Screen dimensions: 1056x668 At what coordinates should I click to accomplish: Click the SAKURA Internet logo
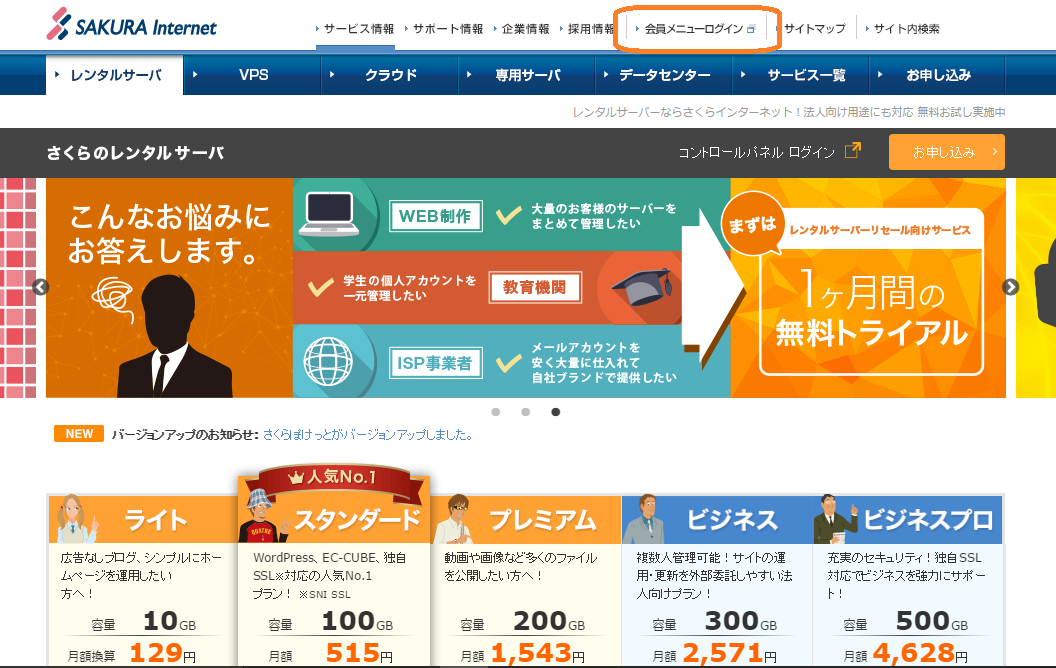tap(130, 24)
